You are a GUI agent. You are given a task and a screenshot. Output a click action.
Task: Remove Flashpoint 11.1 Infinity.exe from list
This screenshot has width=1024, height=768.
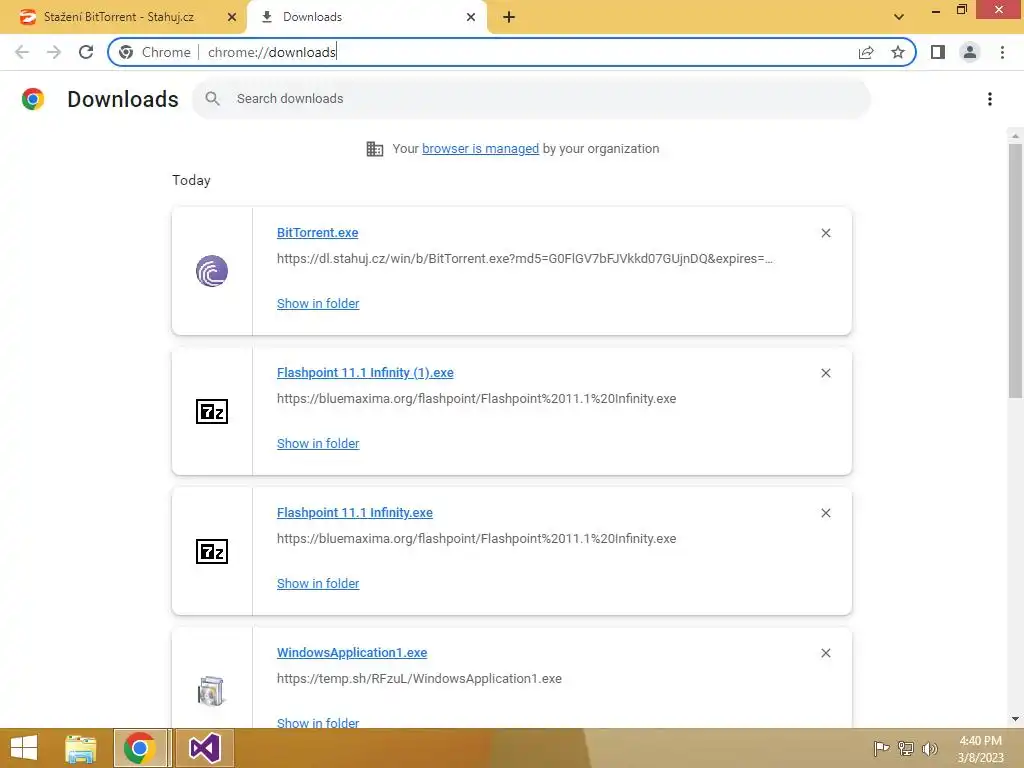tap(826, 513)
